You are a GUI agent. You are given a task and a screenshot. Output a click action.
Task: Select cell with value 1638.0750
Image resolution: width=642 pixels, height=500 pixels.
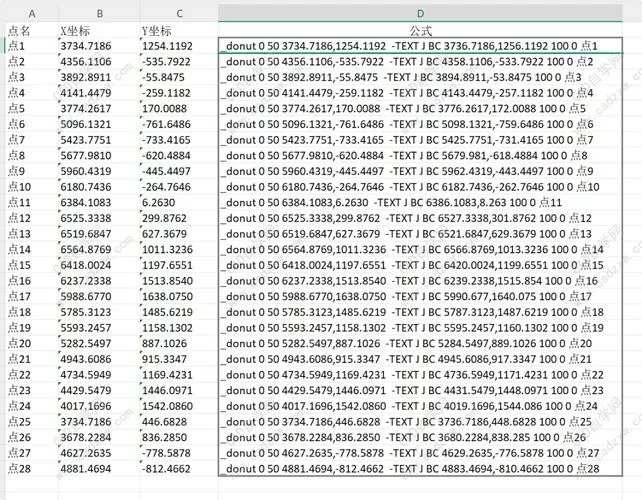coord(179,296)
